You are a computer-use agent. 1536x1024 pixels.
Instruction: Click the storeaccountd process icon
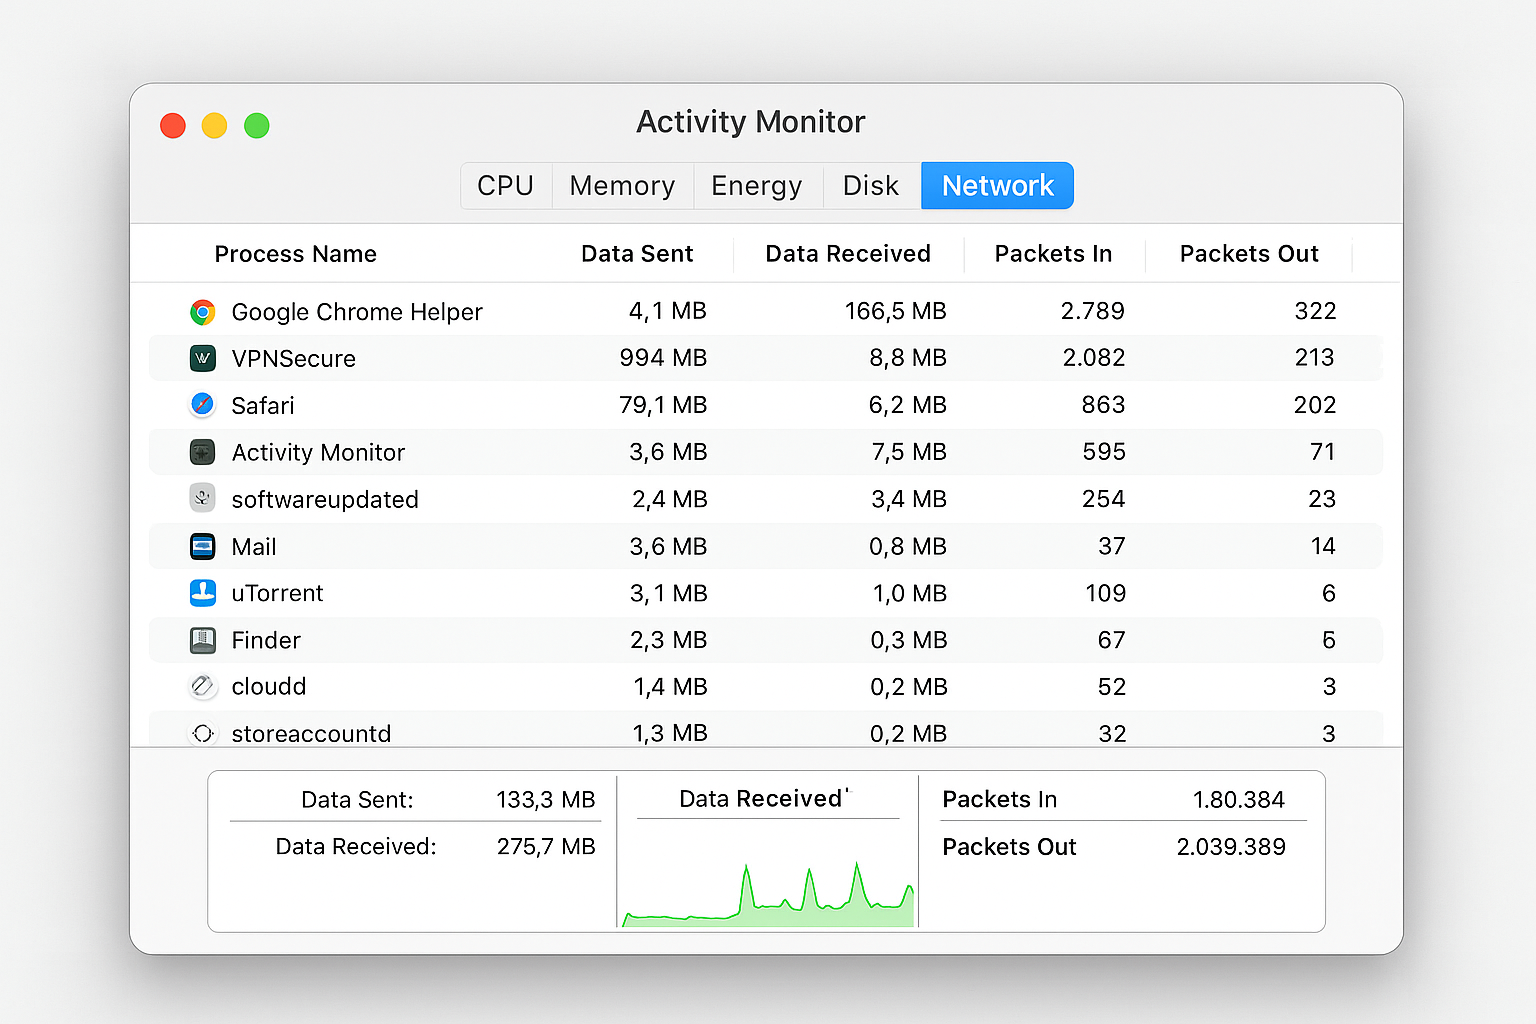point(203,733)
